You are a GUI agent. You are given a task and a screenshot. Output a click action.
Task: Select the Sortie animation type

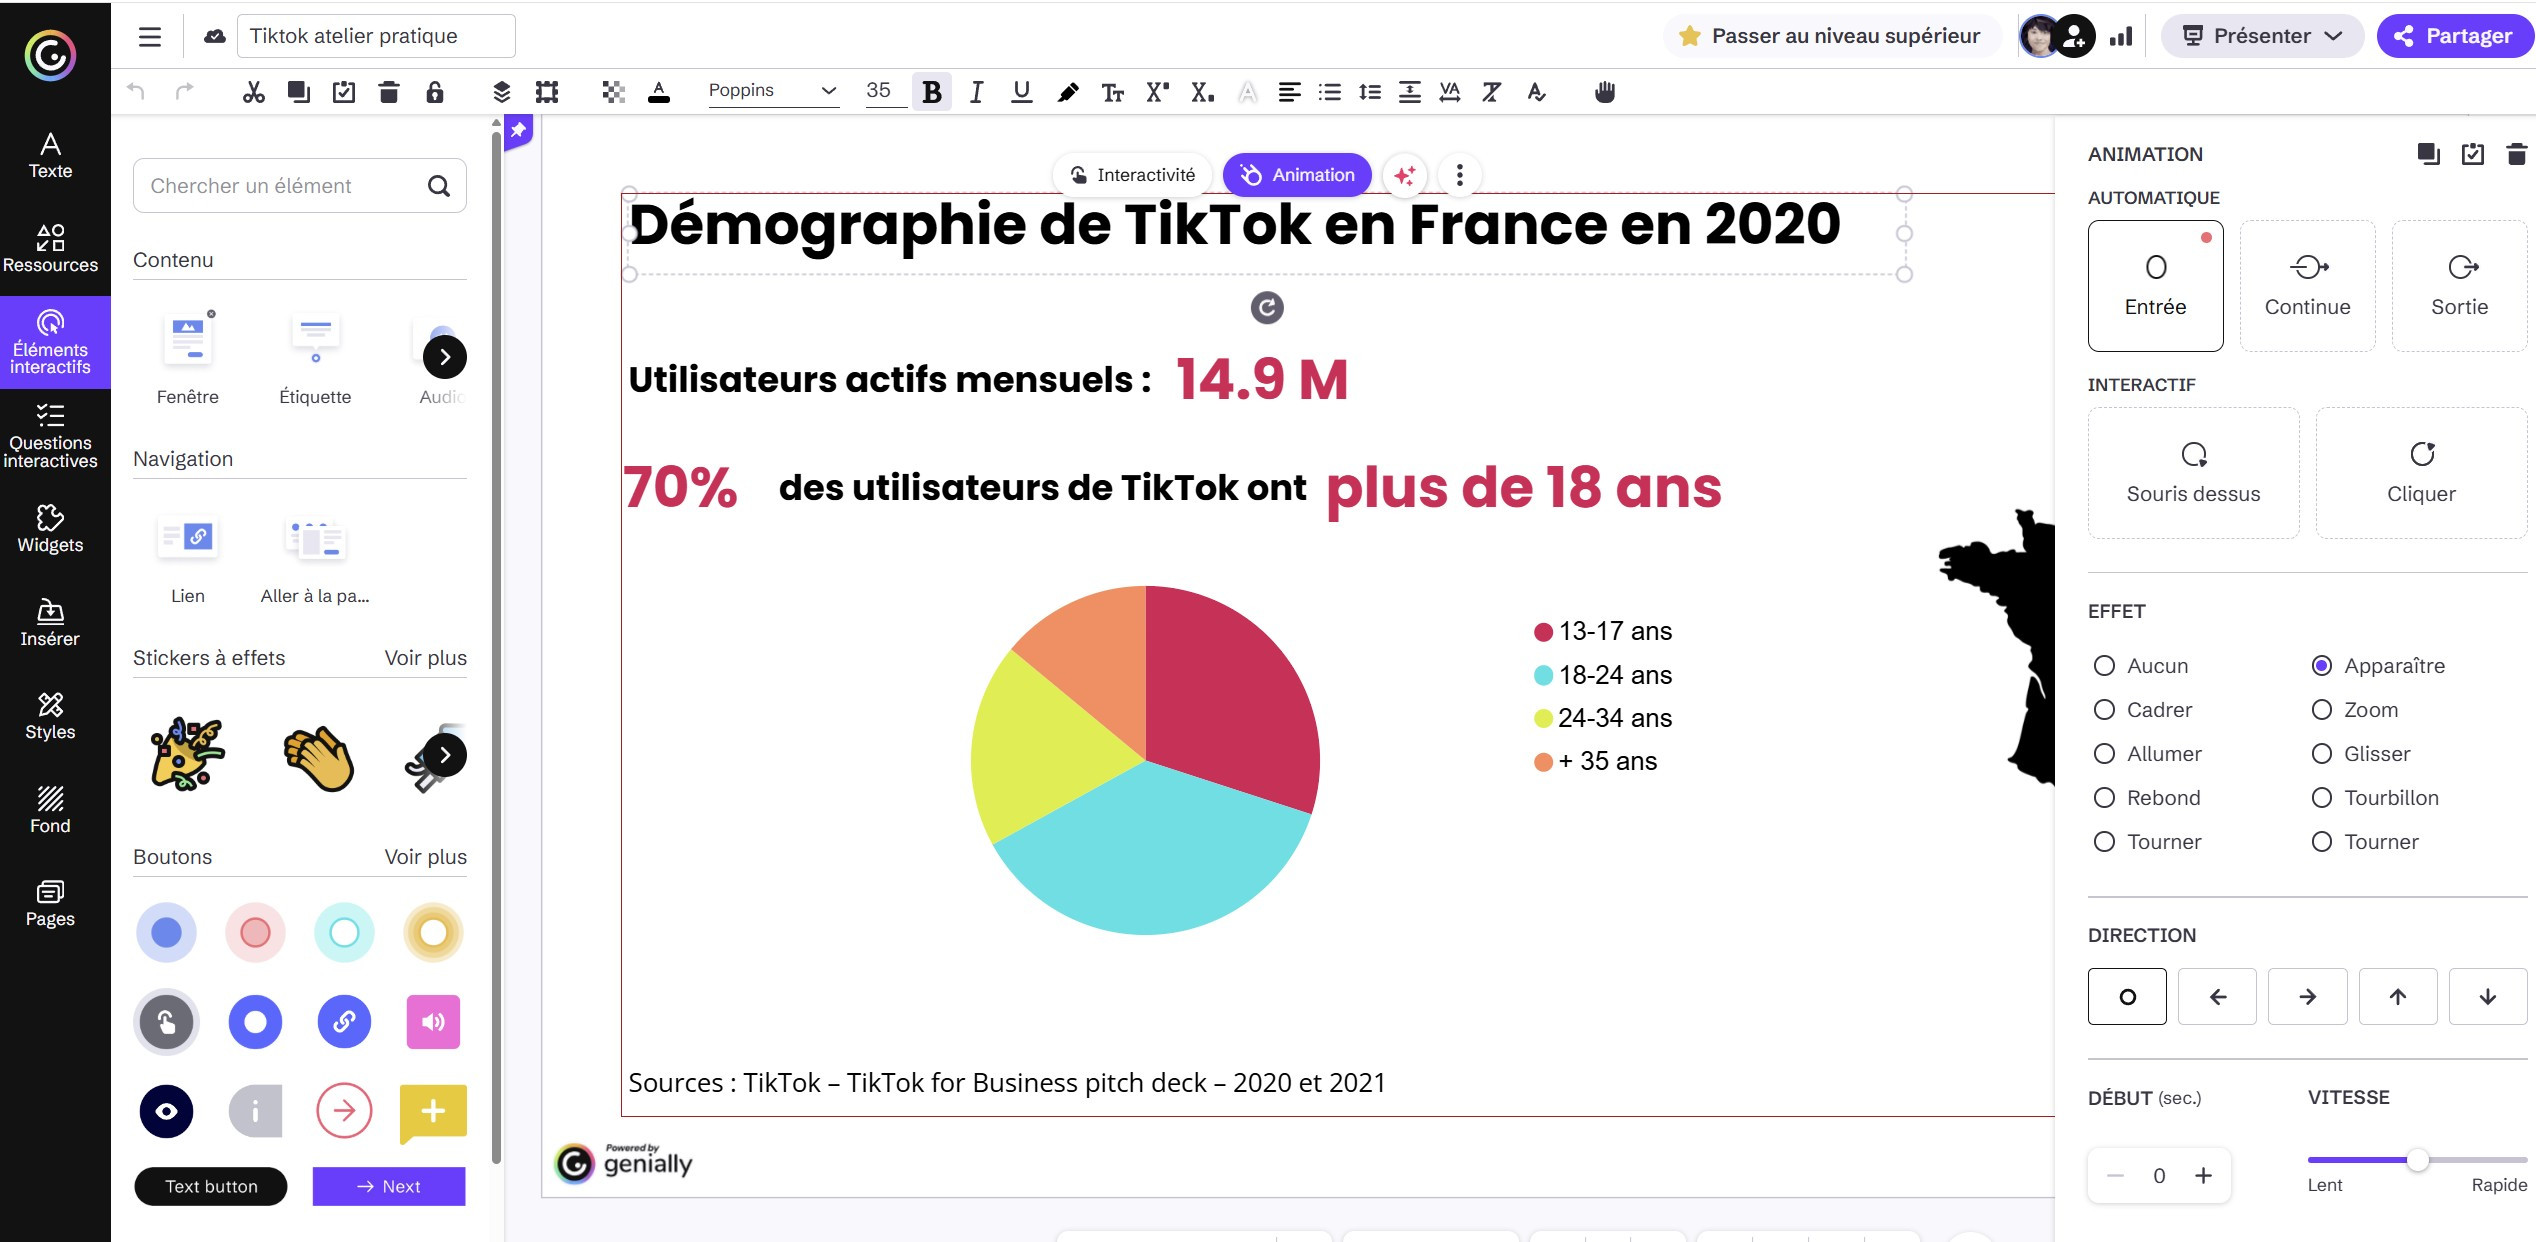2460,286
